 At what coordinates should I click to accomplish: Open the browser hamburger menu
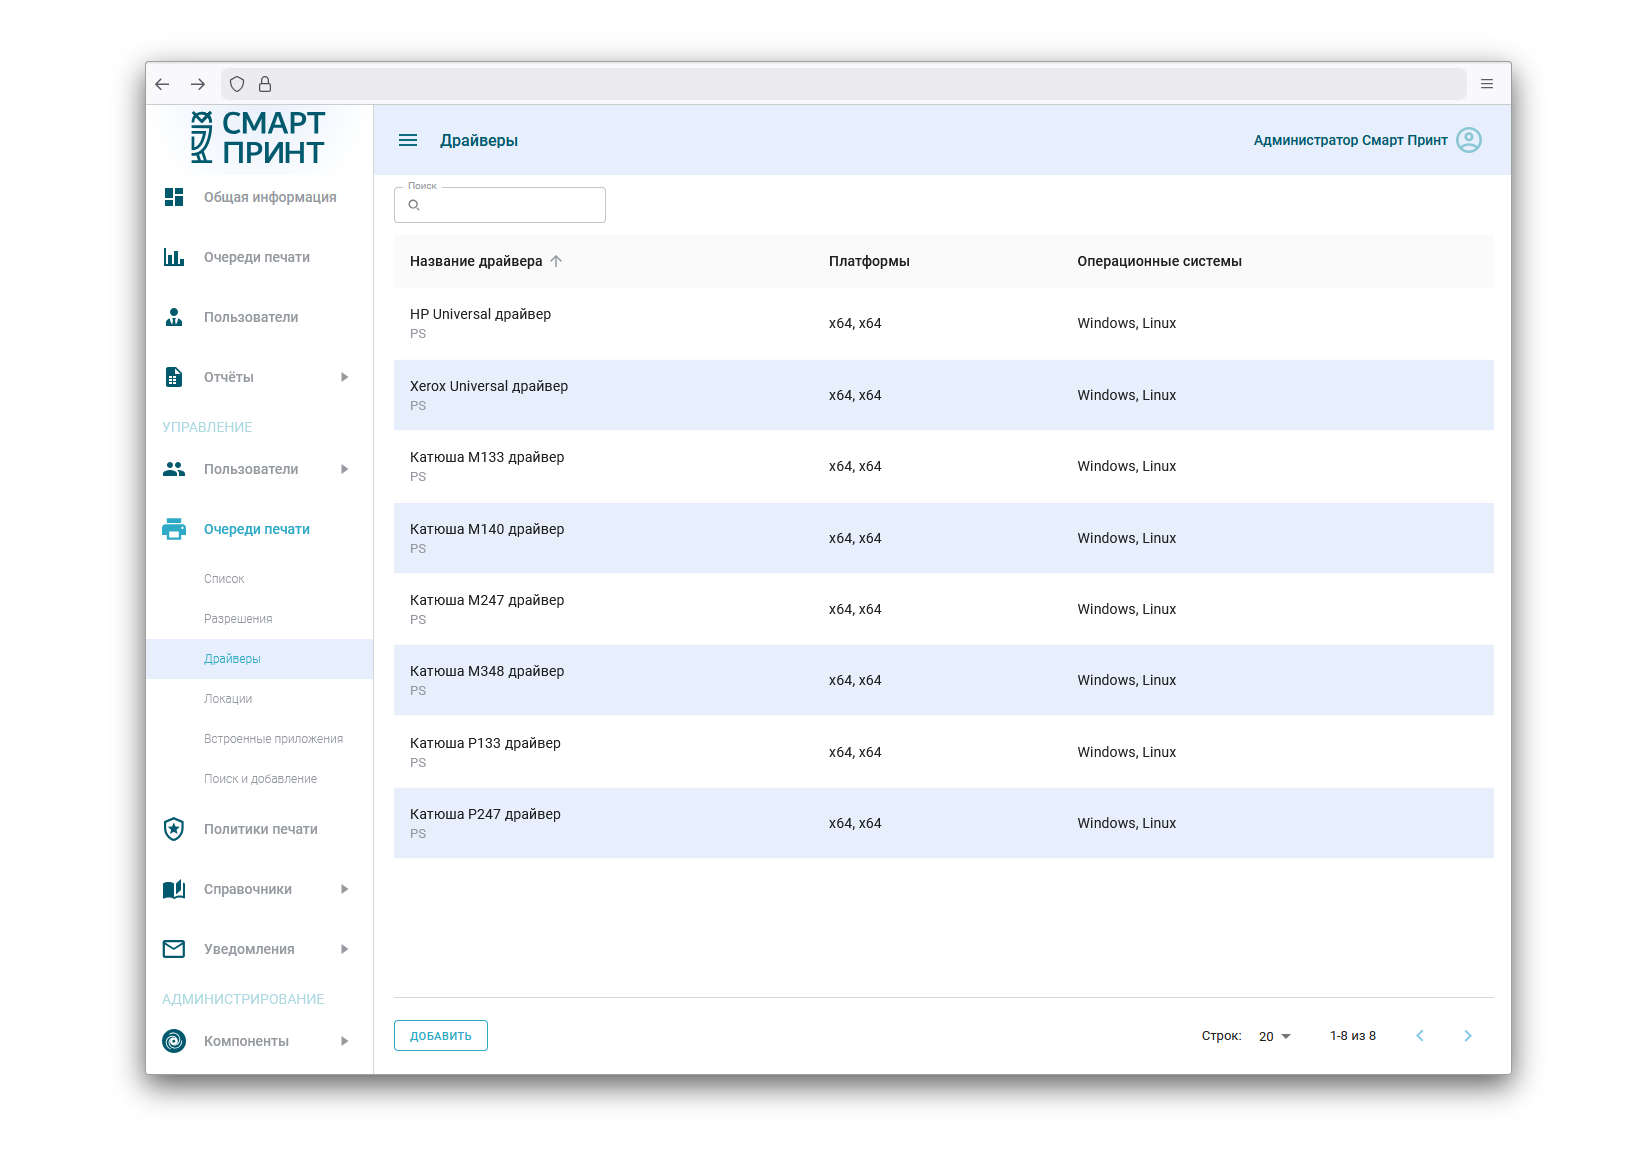[x=1487, y=84]
